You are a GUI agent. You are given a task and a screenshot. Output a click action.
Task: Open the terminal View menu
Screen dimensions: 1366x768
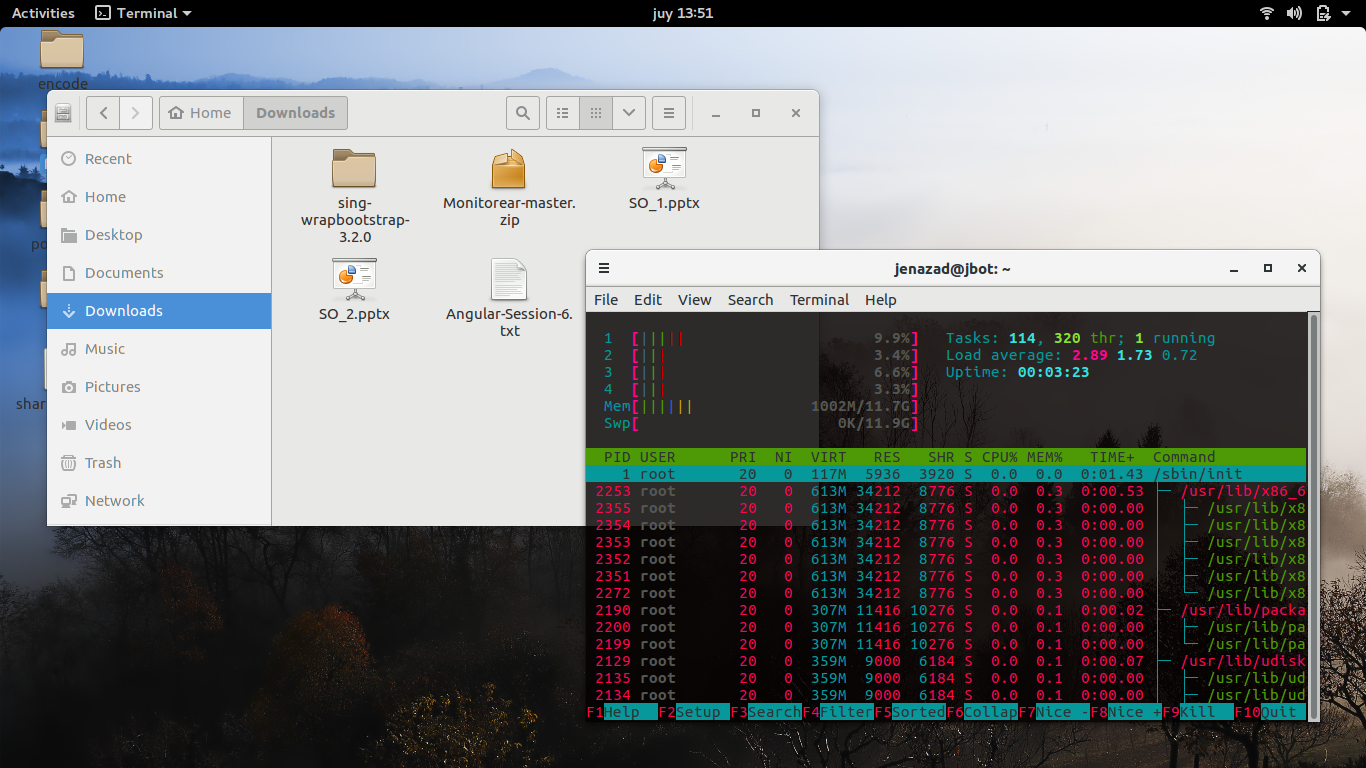tap(695, 300)
